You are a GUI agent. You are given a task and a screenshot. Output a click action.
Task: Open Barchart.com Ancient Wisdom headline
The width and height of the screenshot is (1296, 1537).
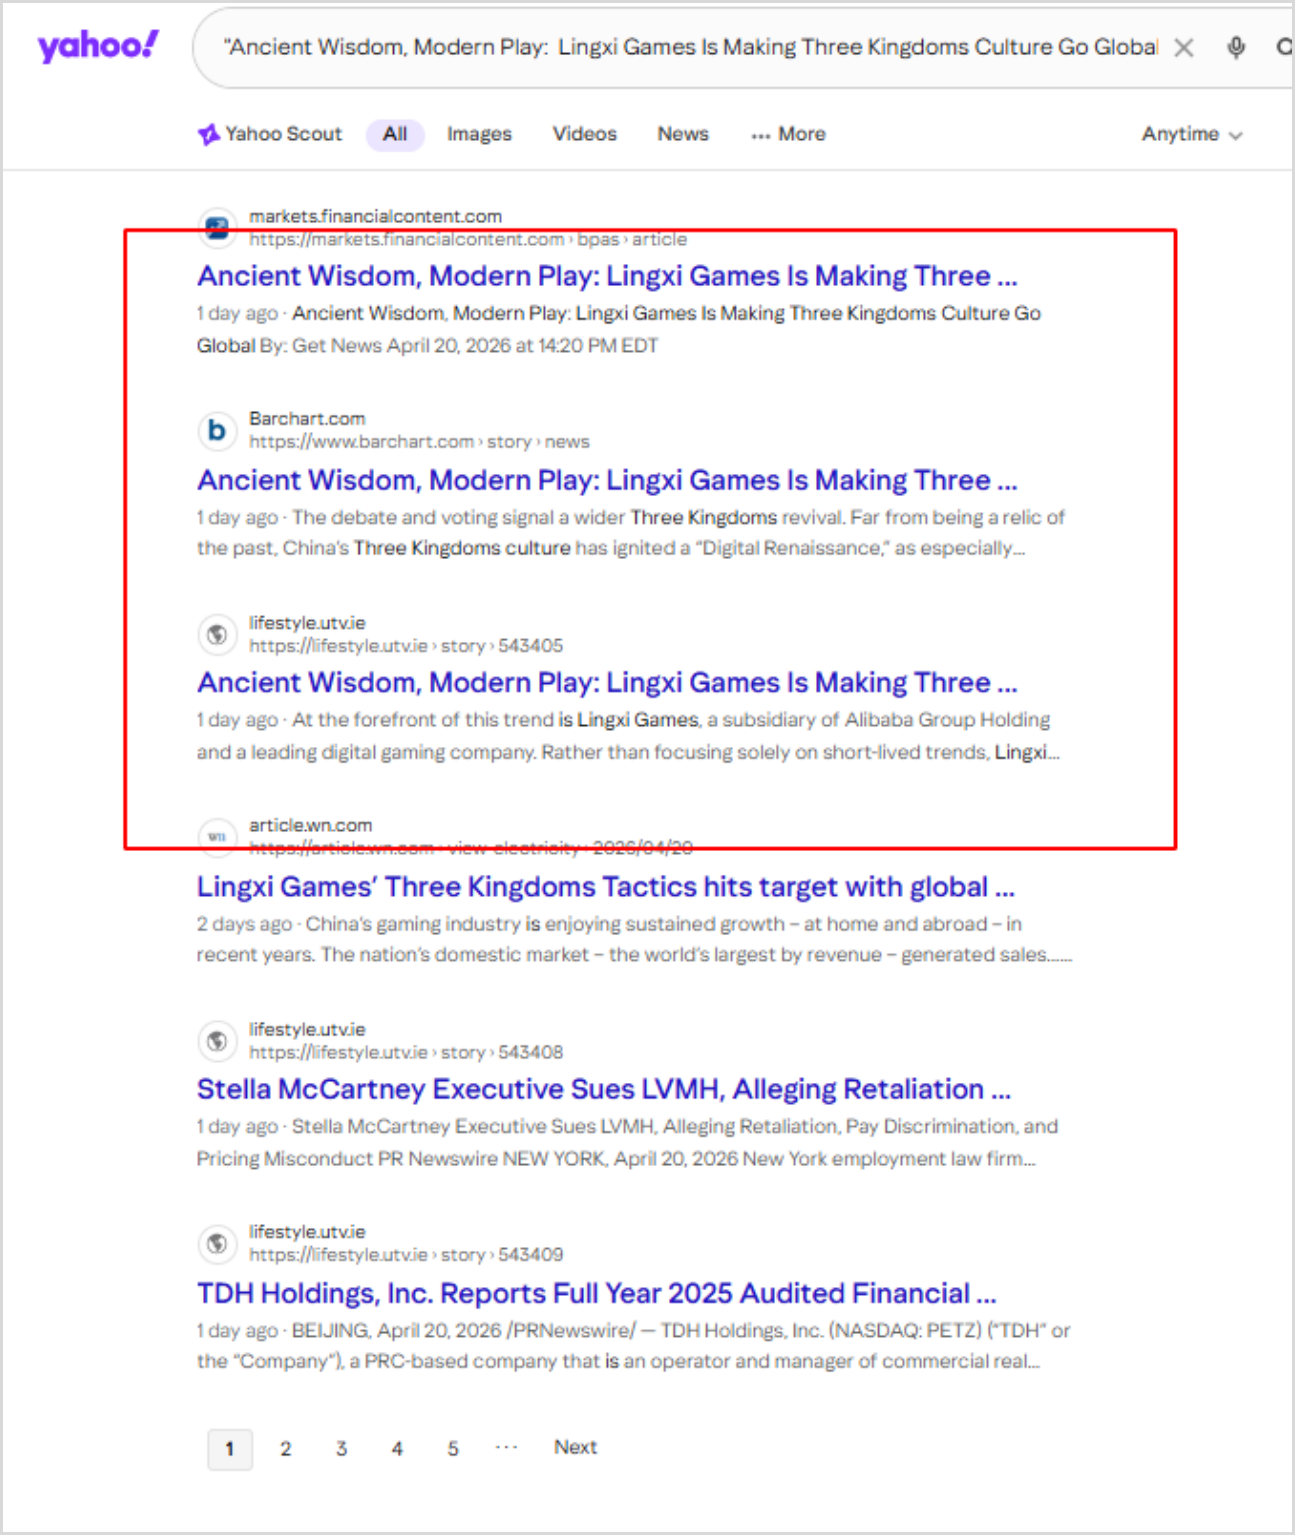tap(607, 480)
